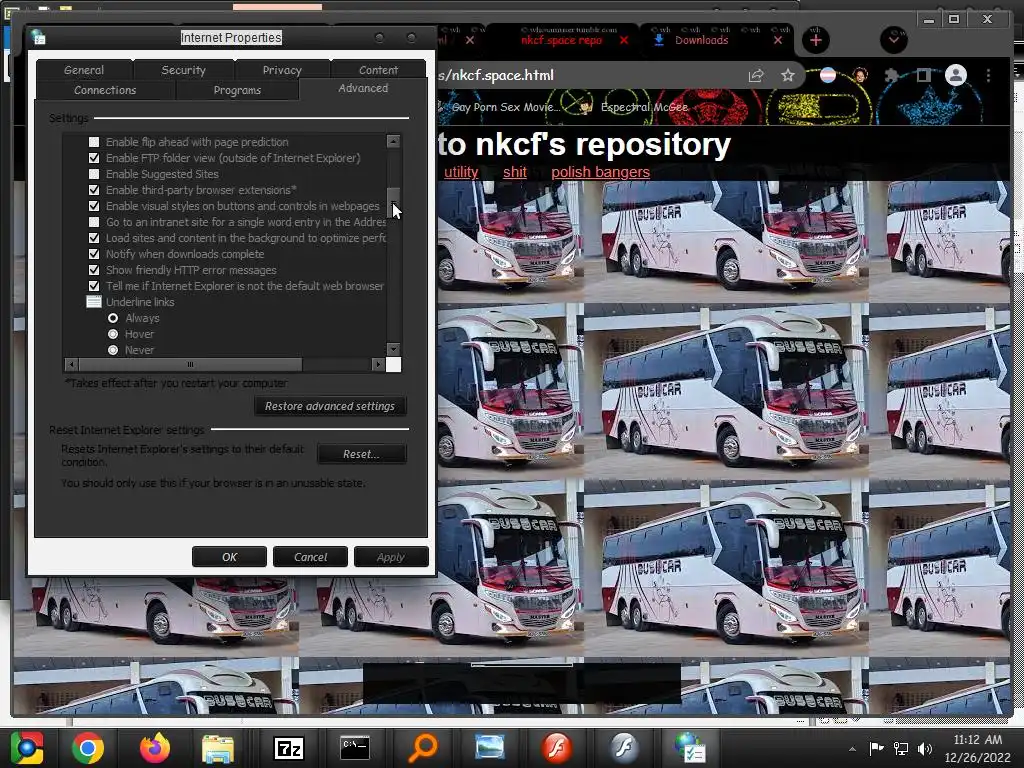This screenshot has height=768, width=1024.
Task: Close the Downloads tab
Action: pyautogui.click(x=778, y=40)
